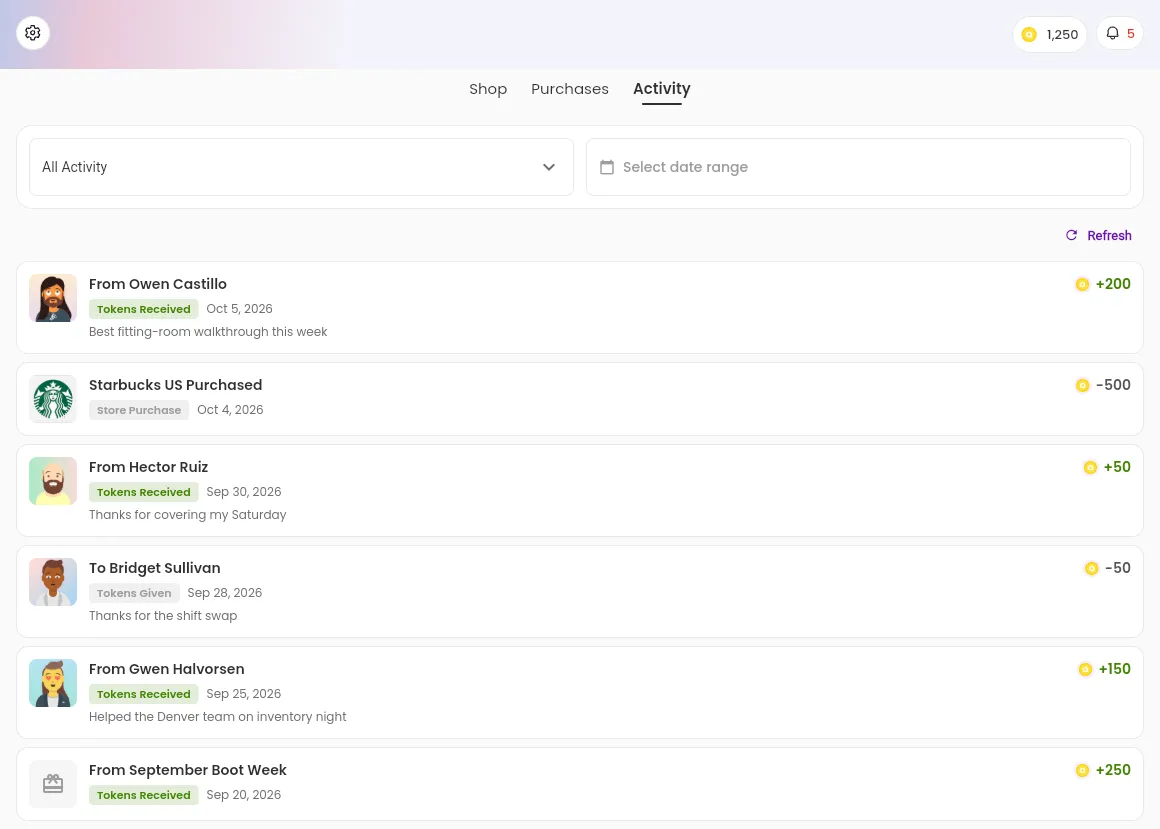The image size is (1160, 829).
Task: Open From September Boot Week entry
Action: click(x=580, y=784)
